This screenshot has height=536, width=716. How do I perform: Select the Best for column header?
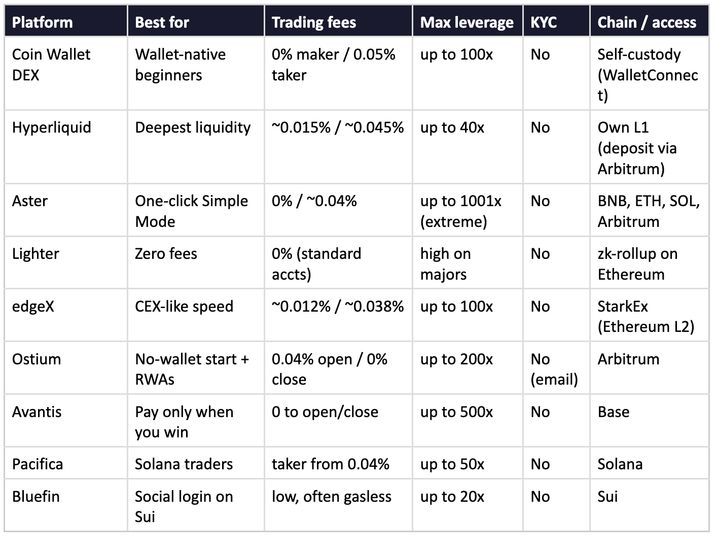click(196, 21)
